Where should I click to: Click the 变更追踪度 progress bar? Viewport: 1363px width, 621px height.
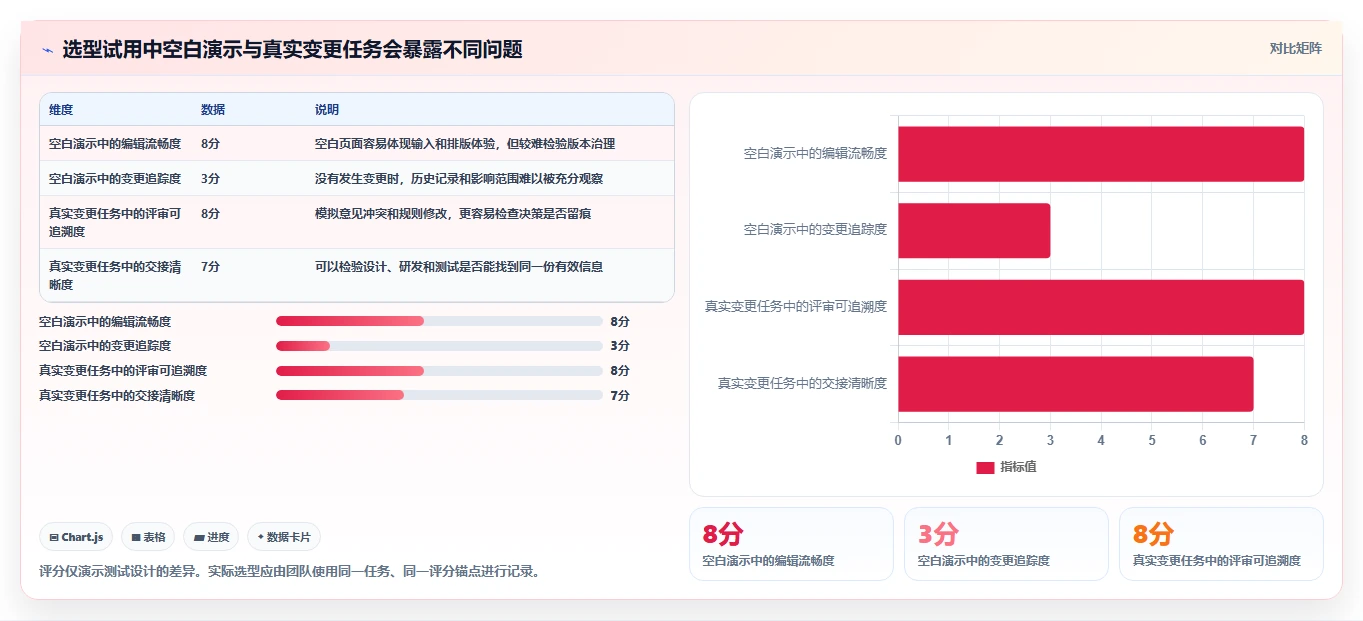(439, 346)
